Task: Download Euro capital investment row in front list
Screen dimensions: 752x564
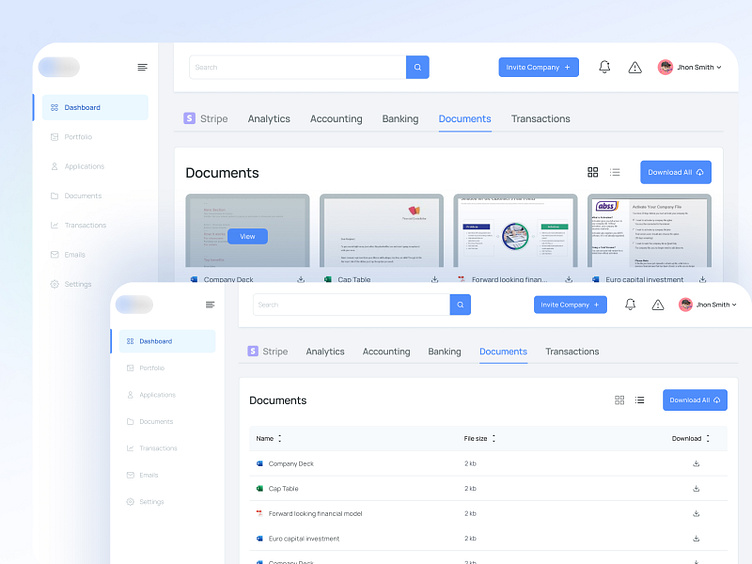Action: 696,539
